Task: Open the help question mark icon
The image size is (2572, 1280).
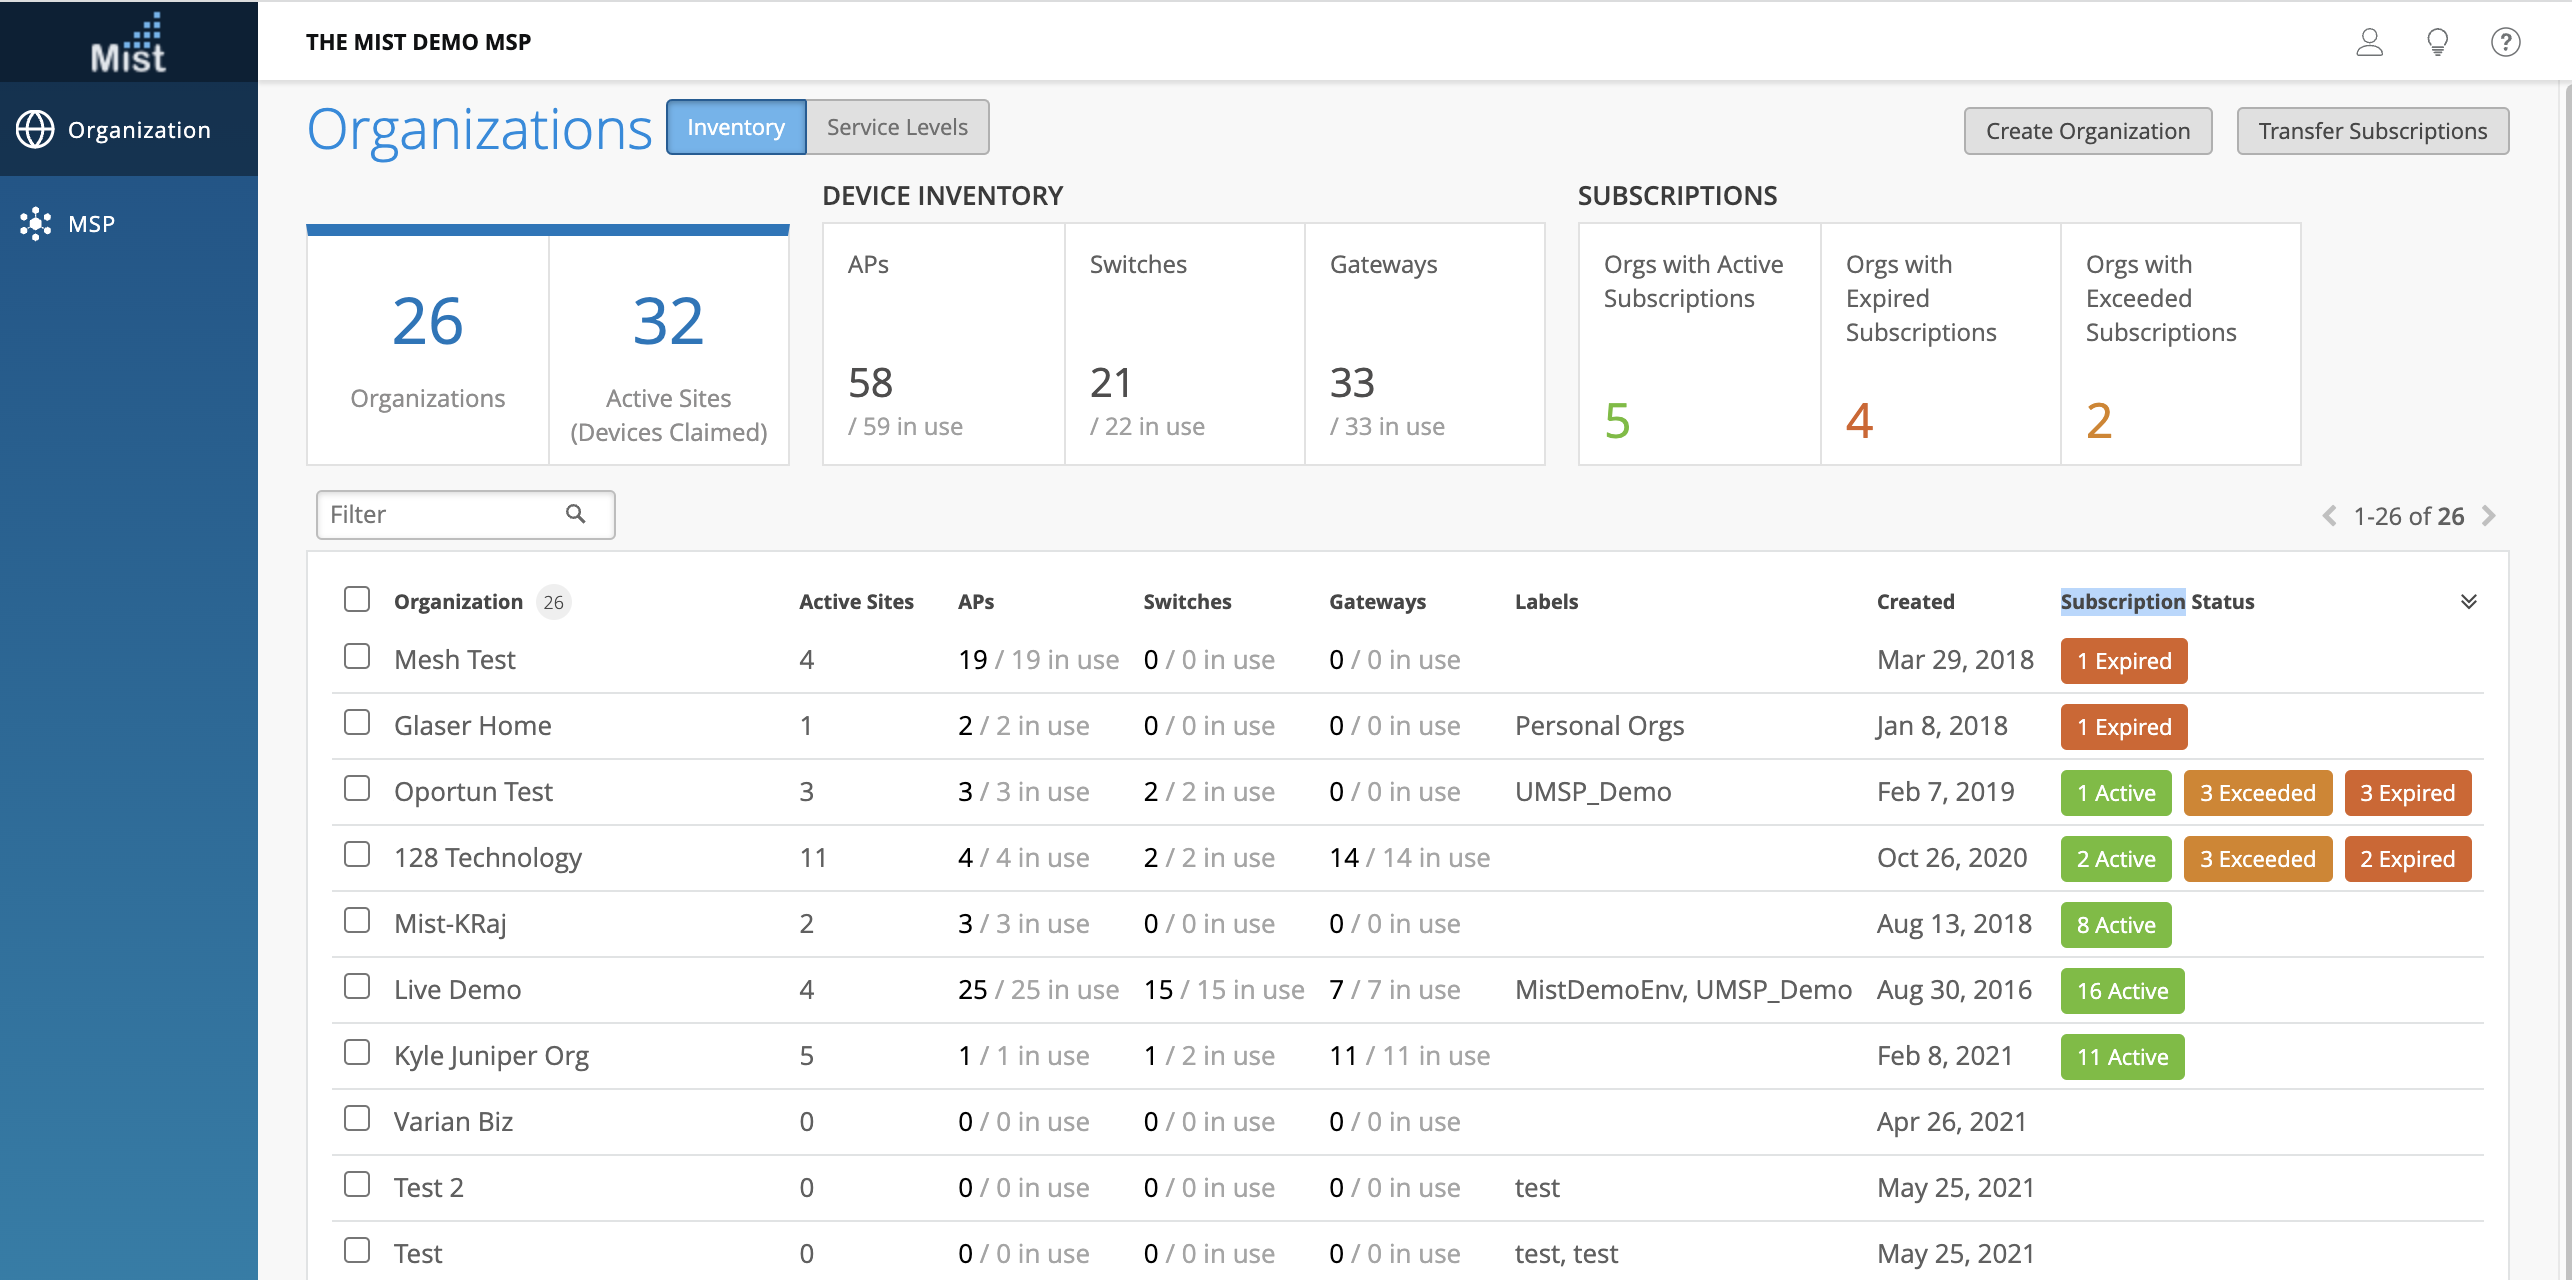Action: 2505,42
